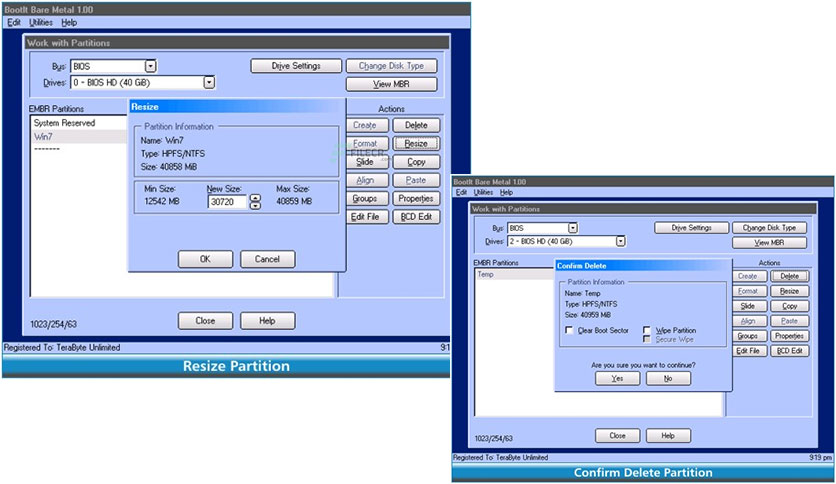Click Help button in left Work with Partitions
Image resolution: width=836 pixels, height=484 pixels.
click(267, 321)
